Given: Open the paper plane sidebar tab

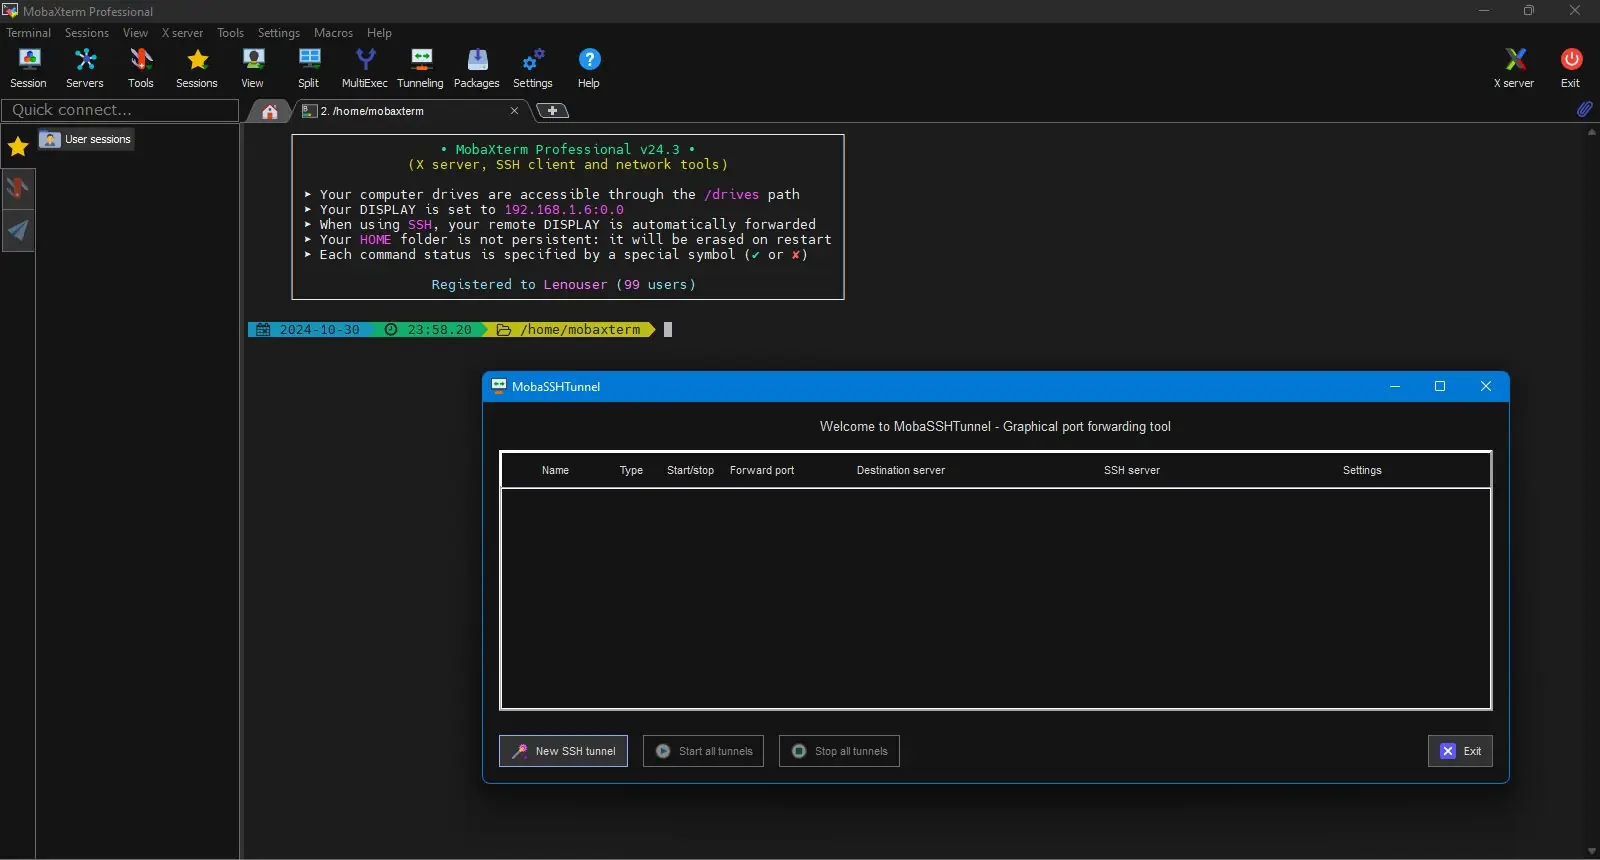Looking at the screenshot, I should pyautogui.click(x=18, y=231).
